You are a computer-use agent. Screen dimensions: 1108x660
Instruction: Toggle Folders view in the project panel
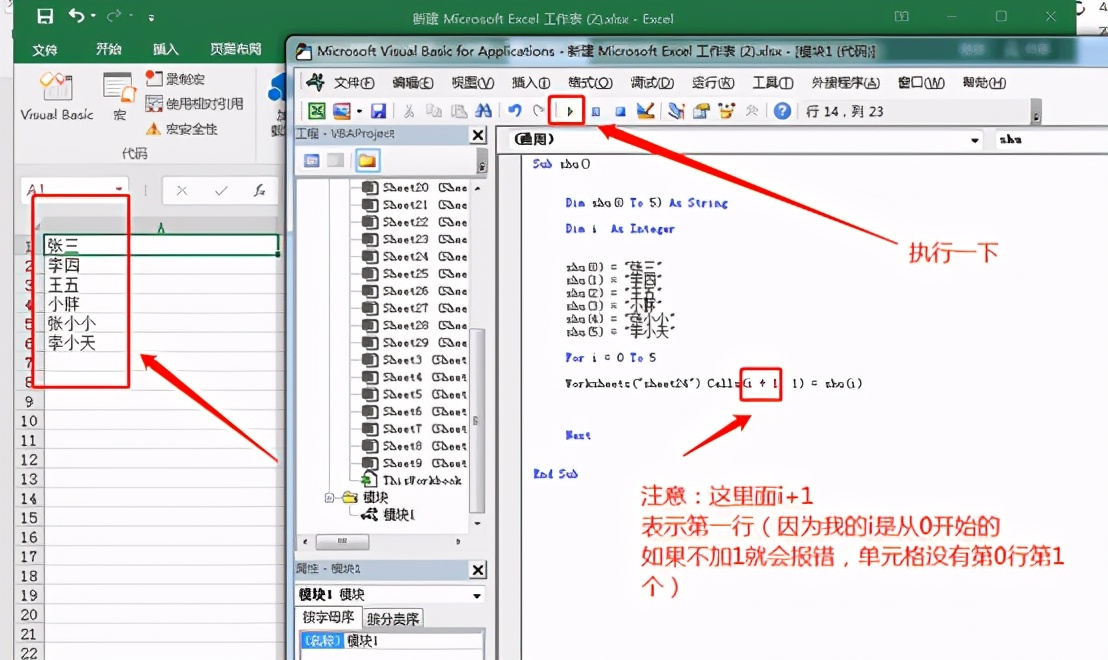tap(367, 160)
